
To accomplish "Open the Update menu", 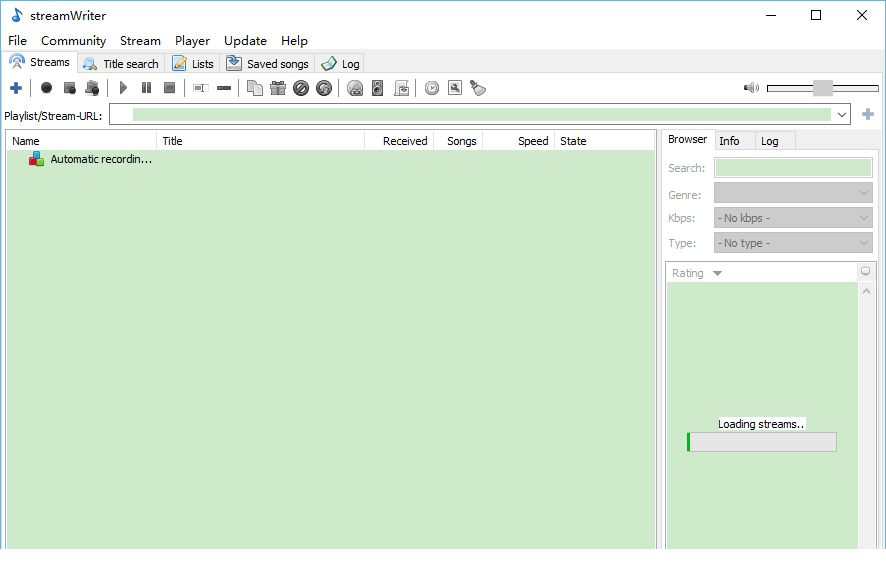I will click(245, 41).
